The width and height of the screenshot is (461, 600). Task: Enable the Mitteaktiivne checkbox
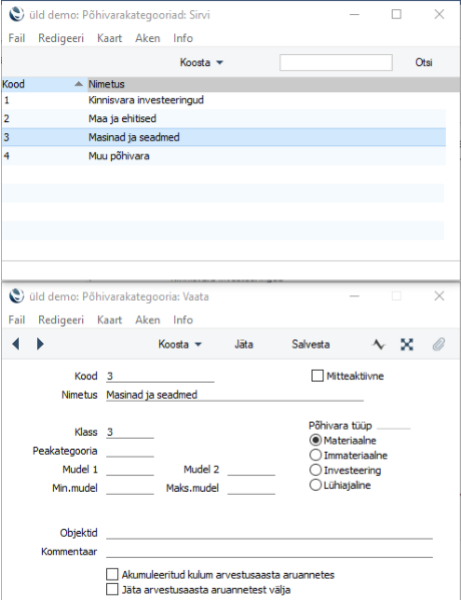317,376
